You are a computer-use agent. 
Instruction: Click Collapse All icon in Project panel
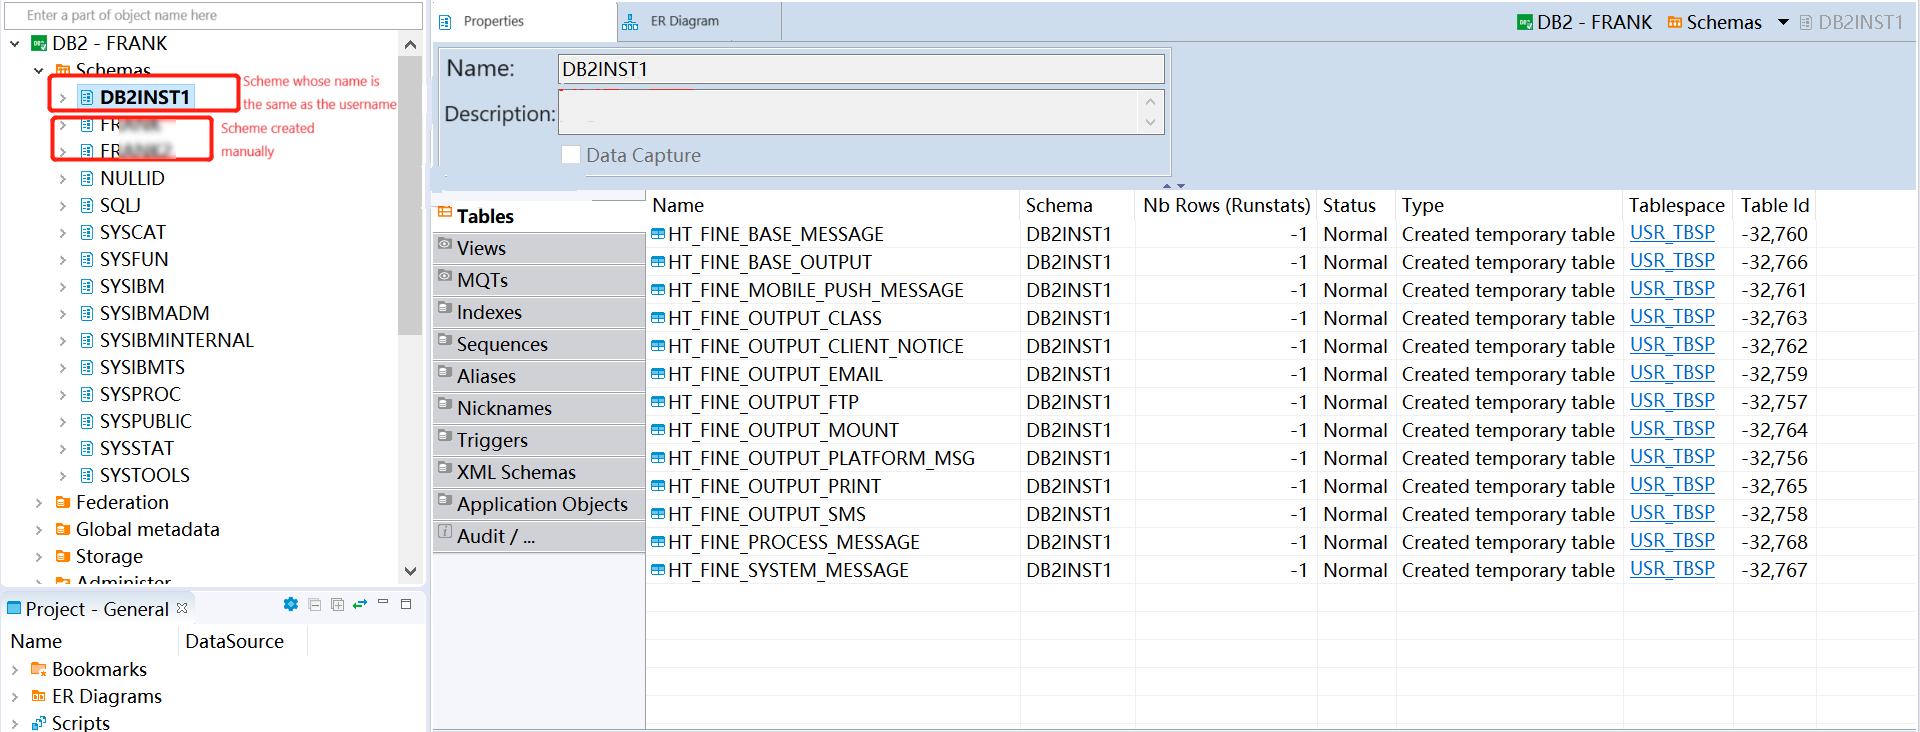315,604
